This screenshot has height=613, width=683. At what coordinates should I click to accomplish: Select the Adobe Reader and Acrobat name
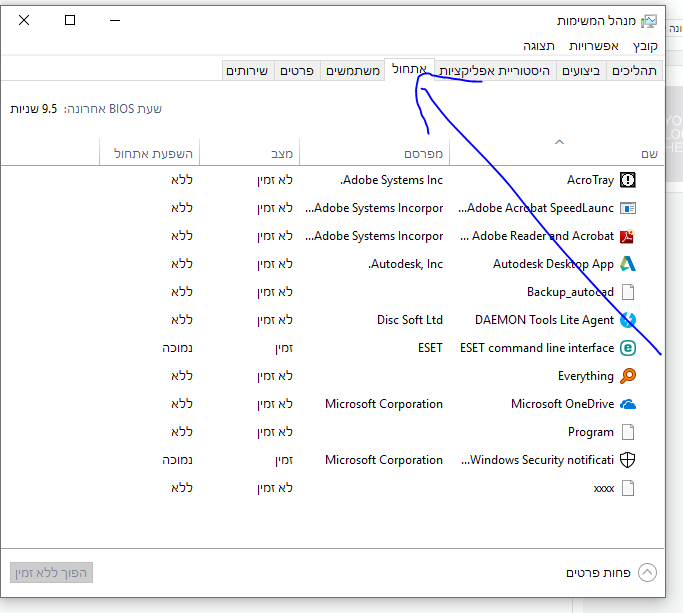537,236
